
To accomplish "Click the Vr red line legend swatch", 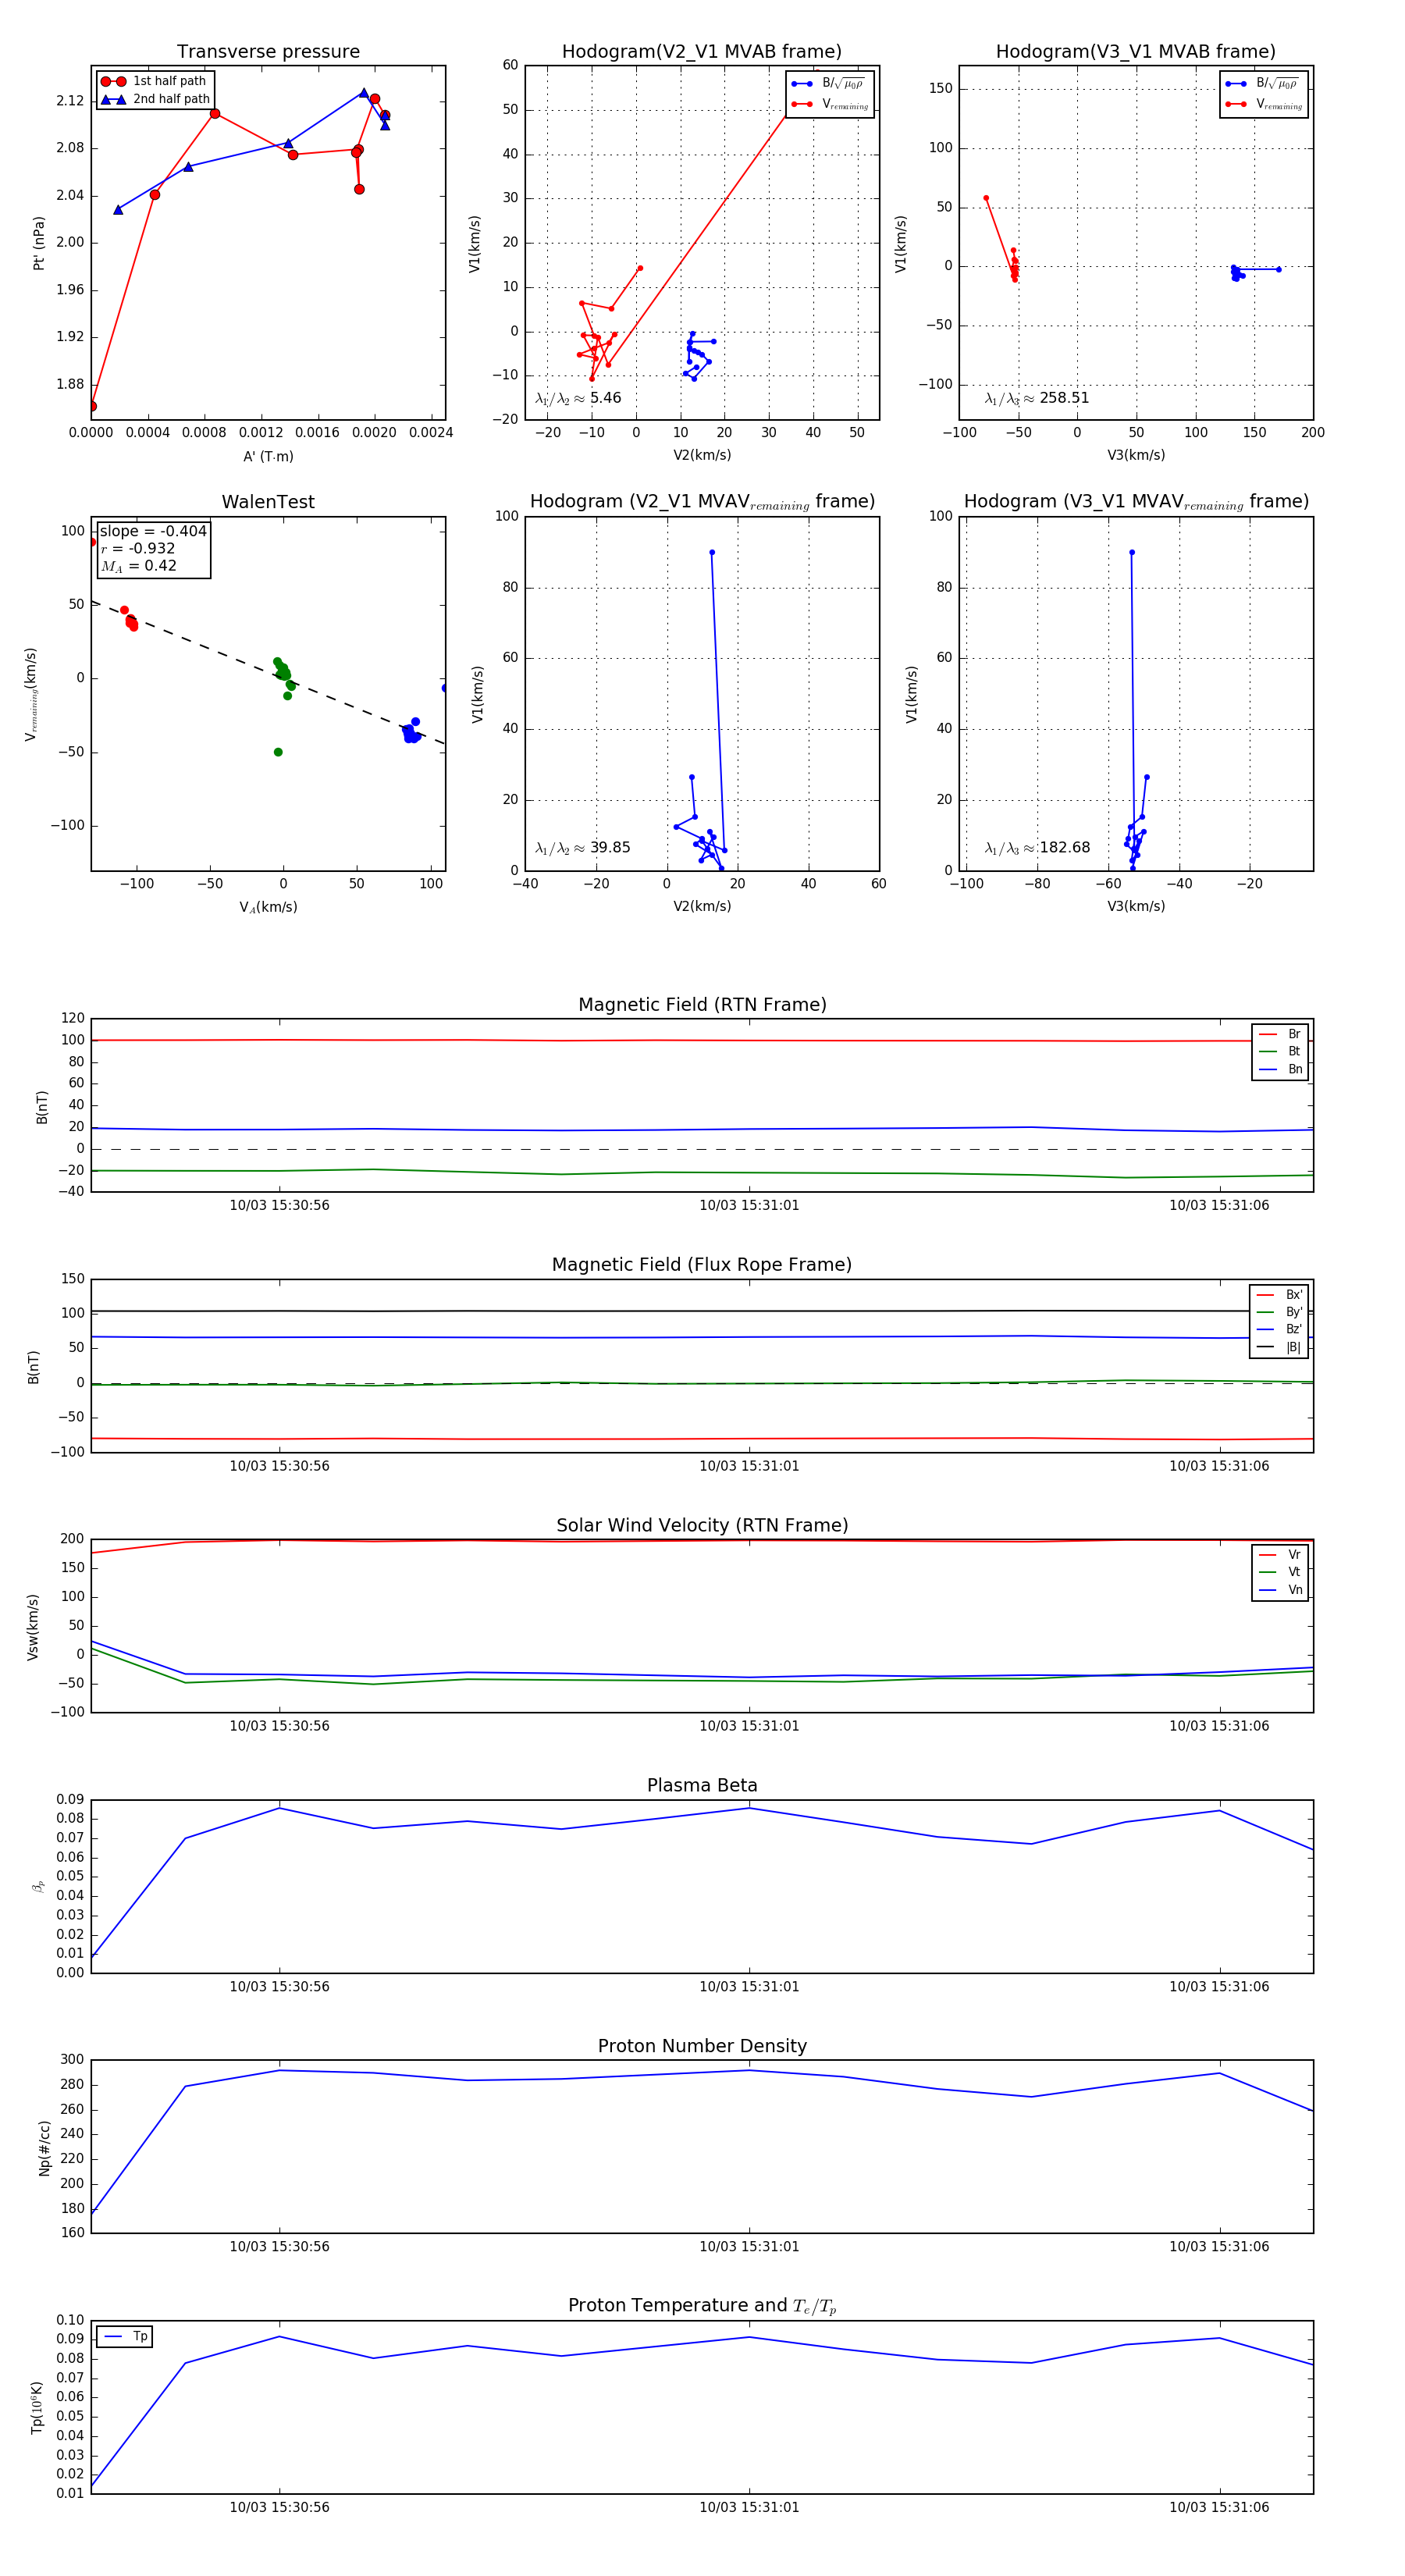I will click(x=1267, y=1555).
